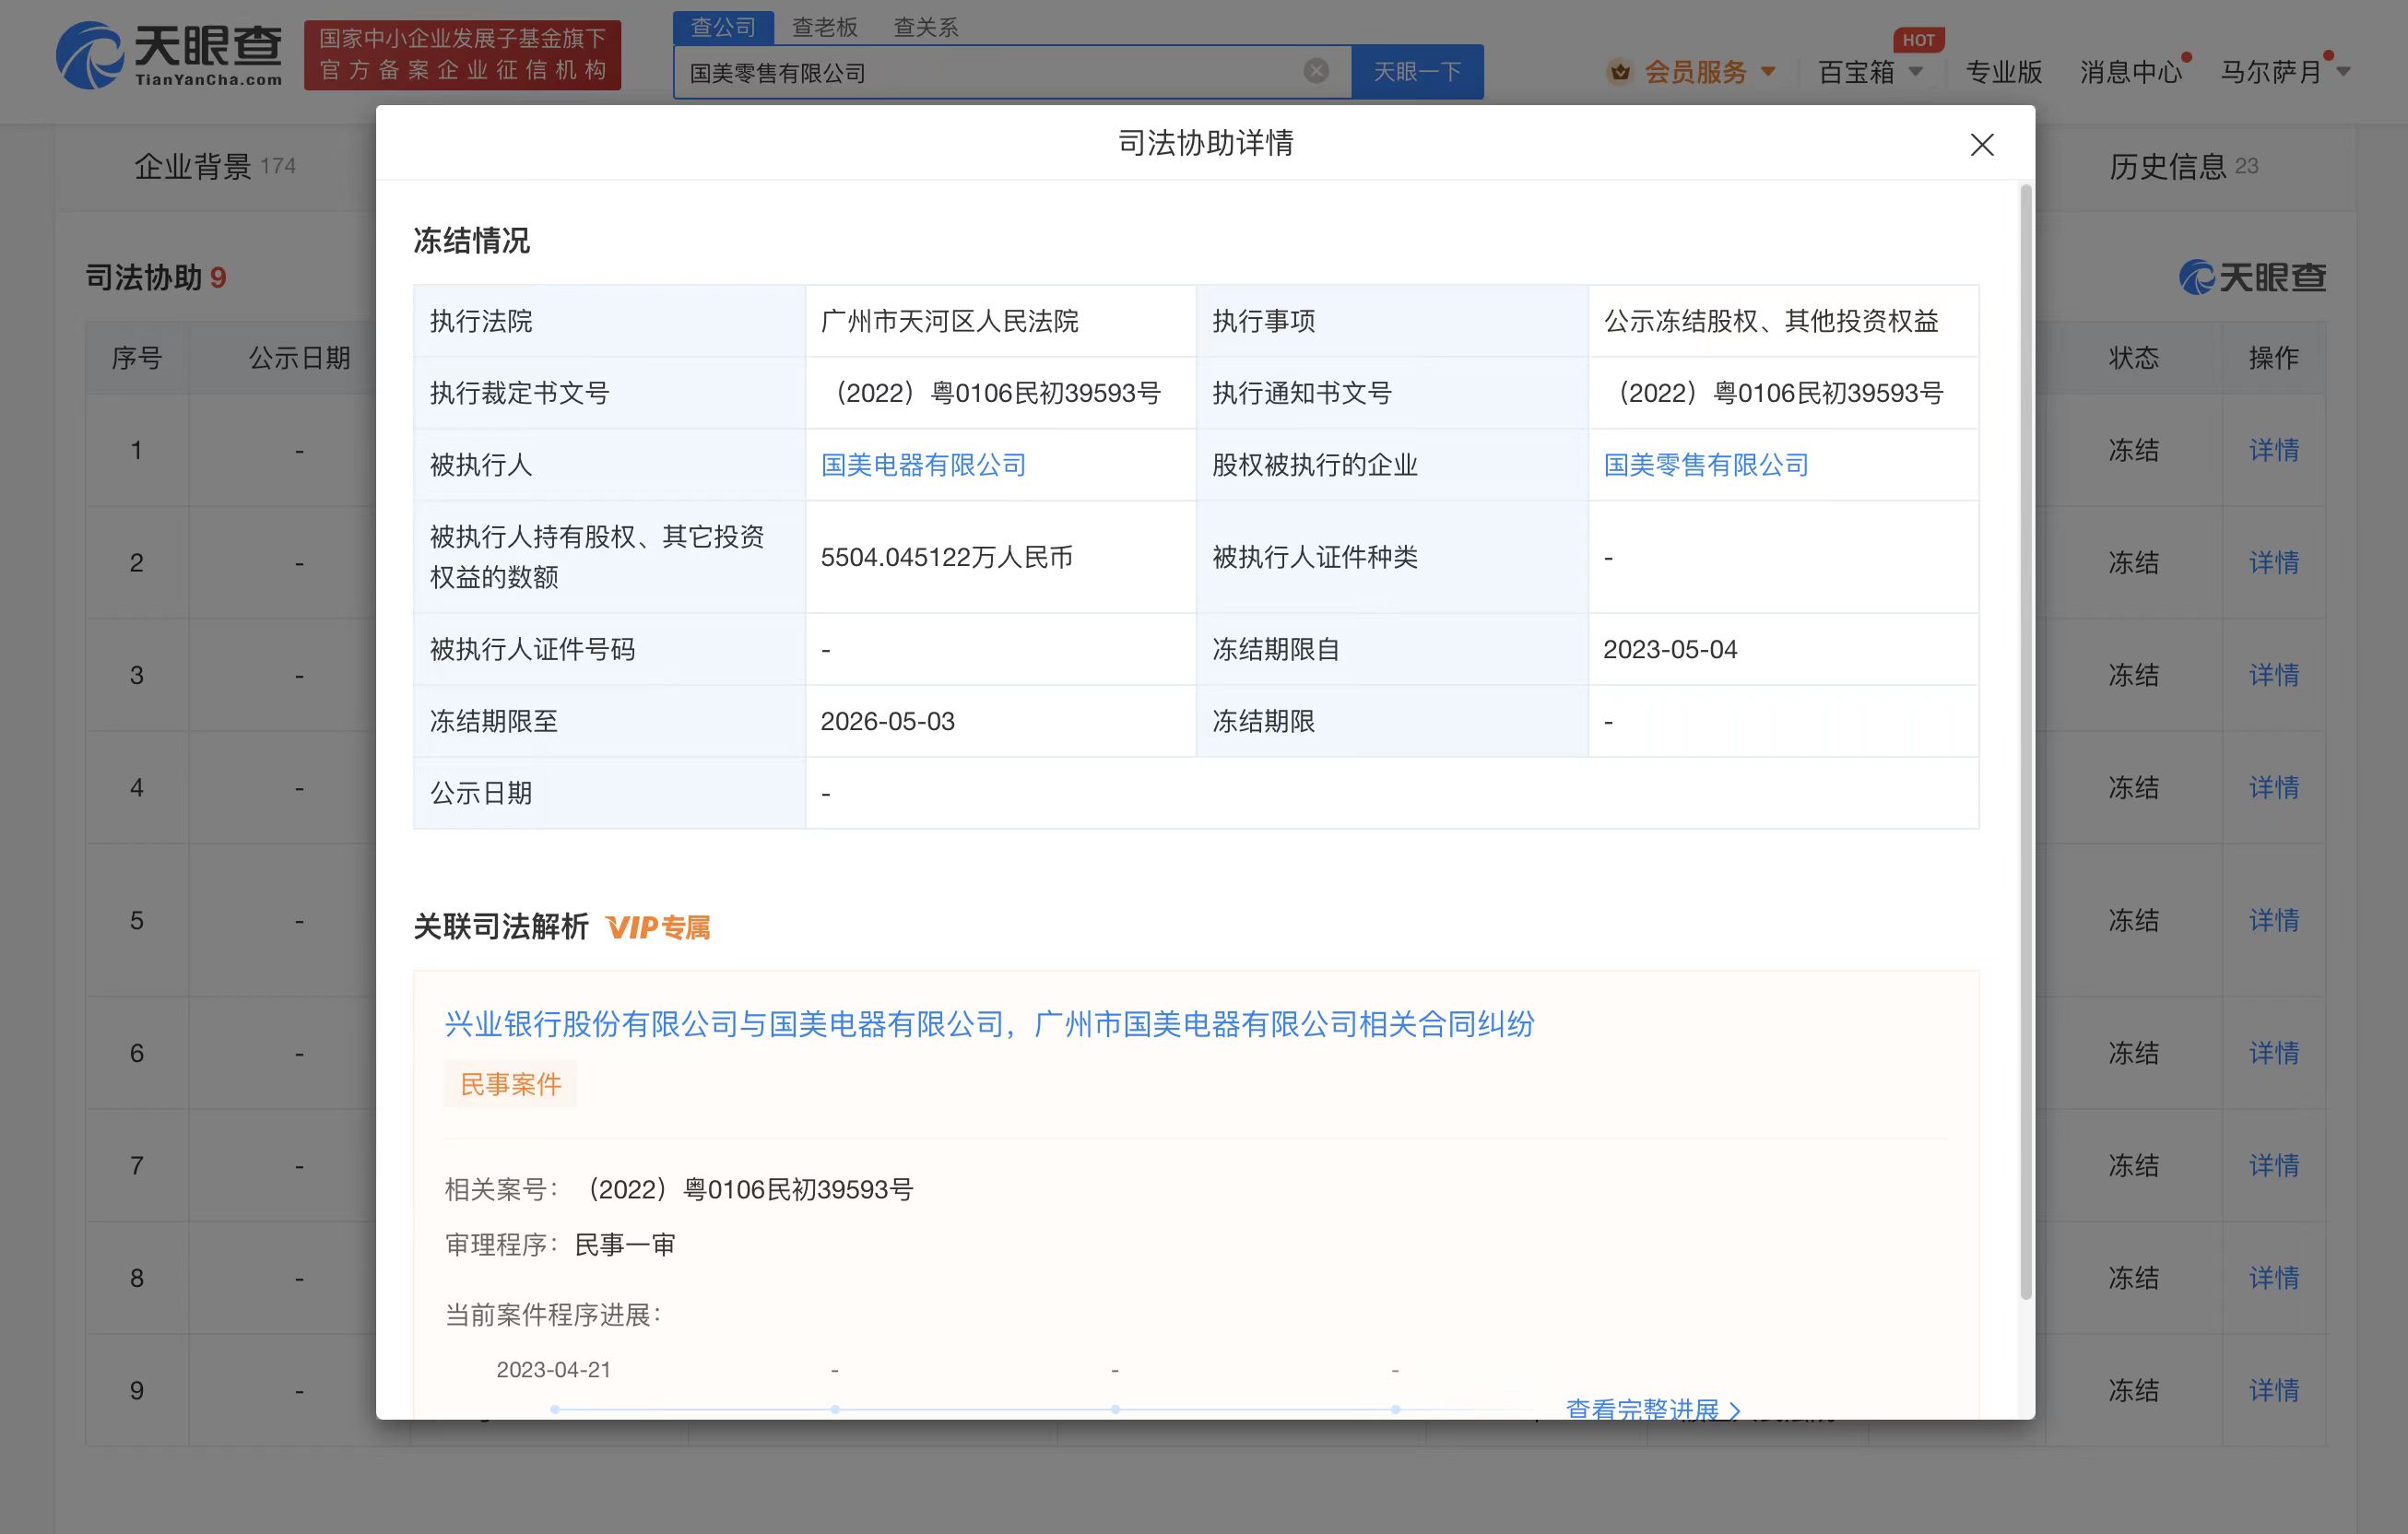The width and height of the screenshot is (2408, 1534).
Task: Open 国美零售有限公司 link in 股权被执行的企业 row
Action: (x=1706, y=465)
